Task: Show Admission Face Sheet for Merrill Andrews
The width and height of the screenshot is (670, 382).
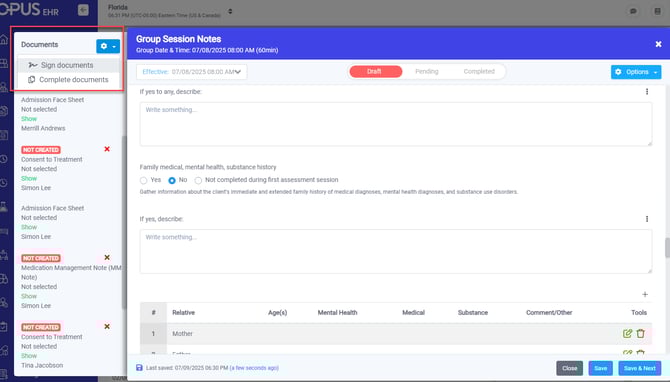Action: tap(29, 119)
